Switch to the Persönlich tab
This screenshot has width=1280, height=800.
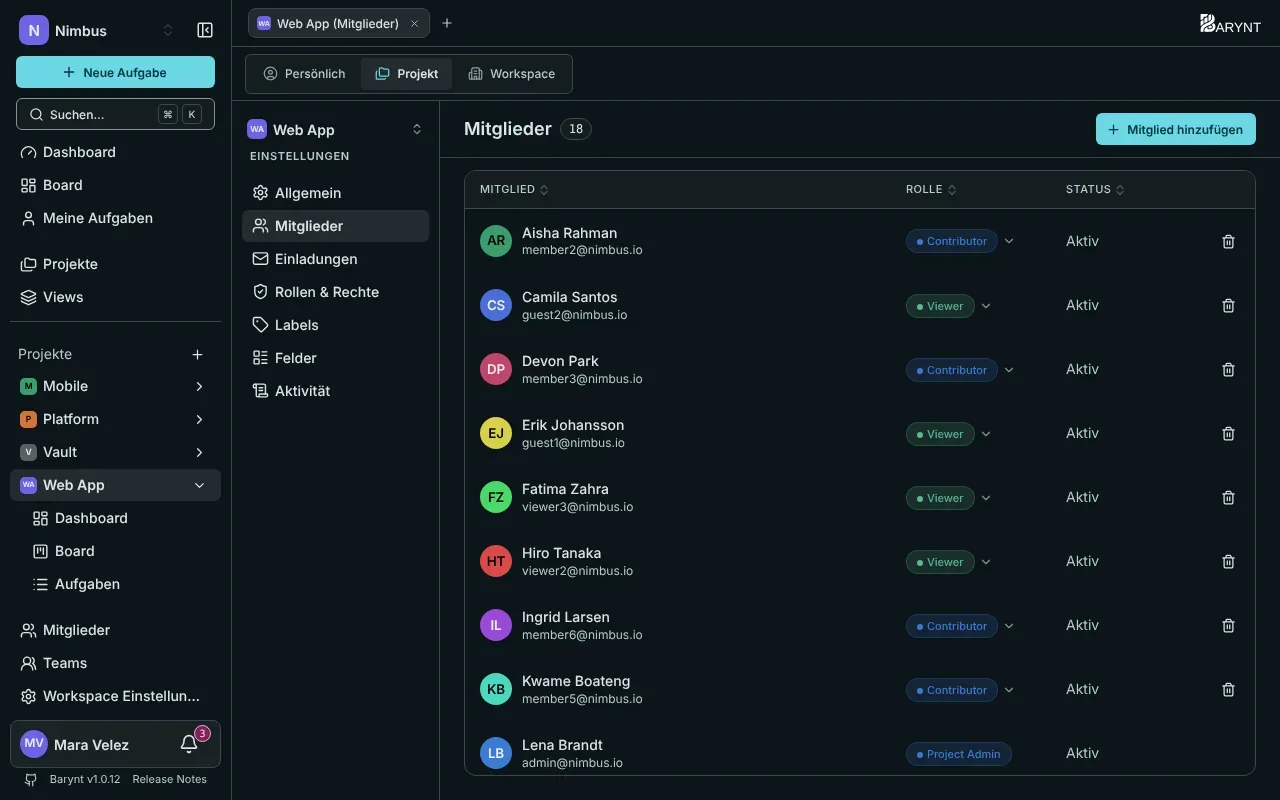coord(304,73)
